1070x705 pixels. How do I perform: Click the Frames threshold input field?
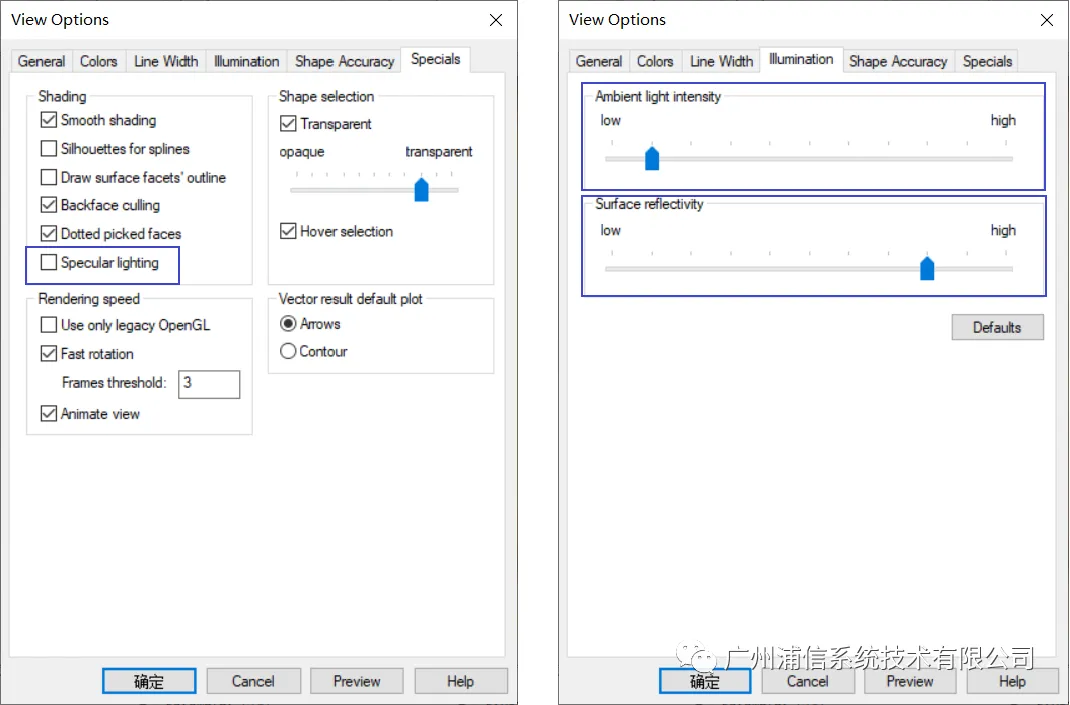(x=209, y=384)
